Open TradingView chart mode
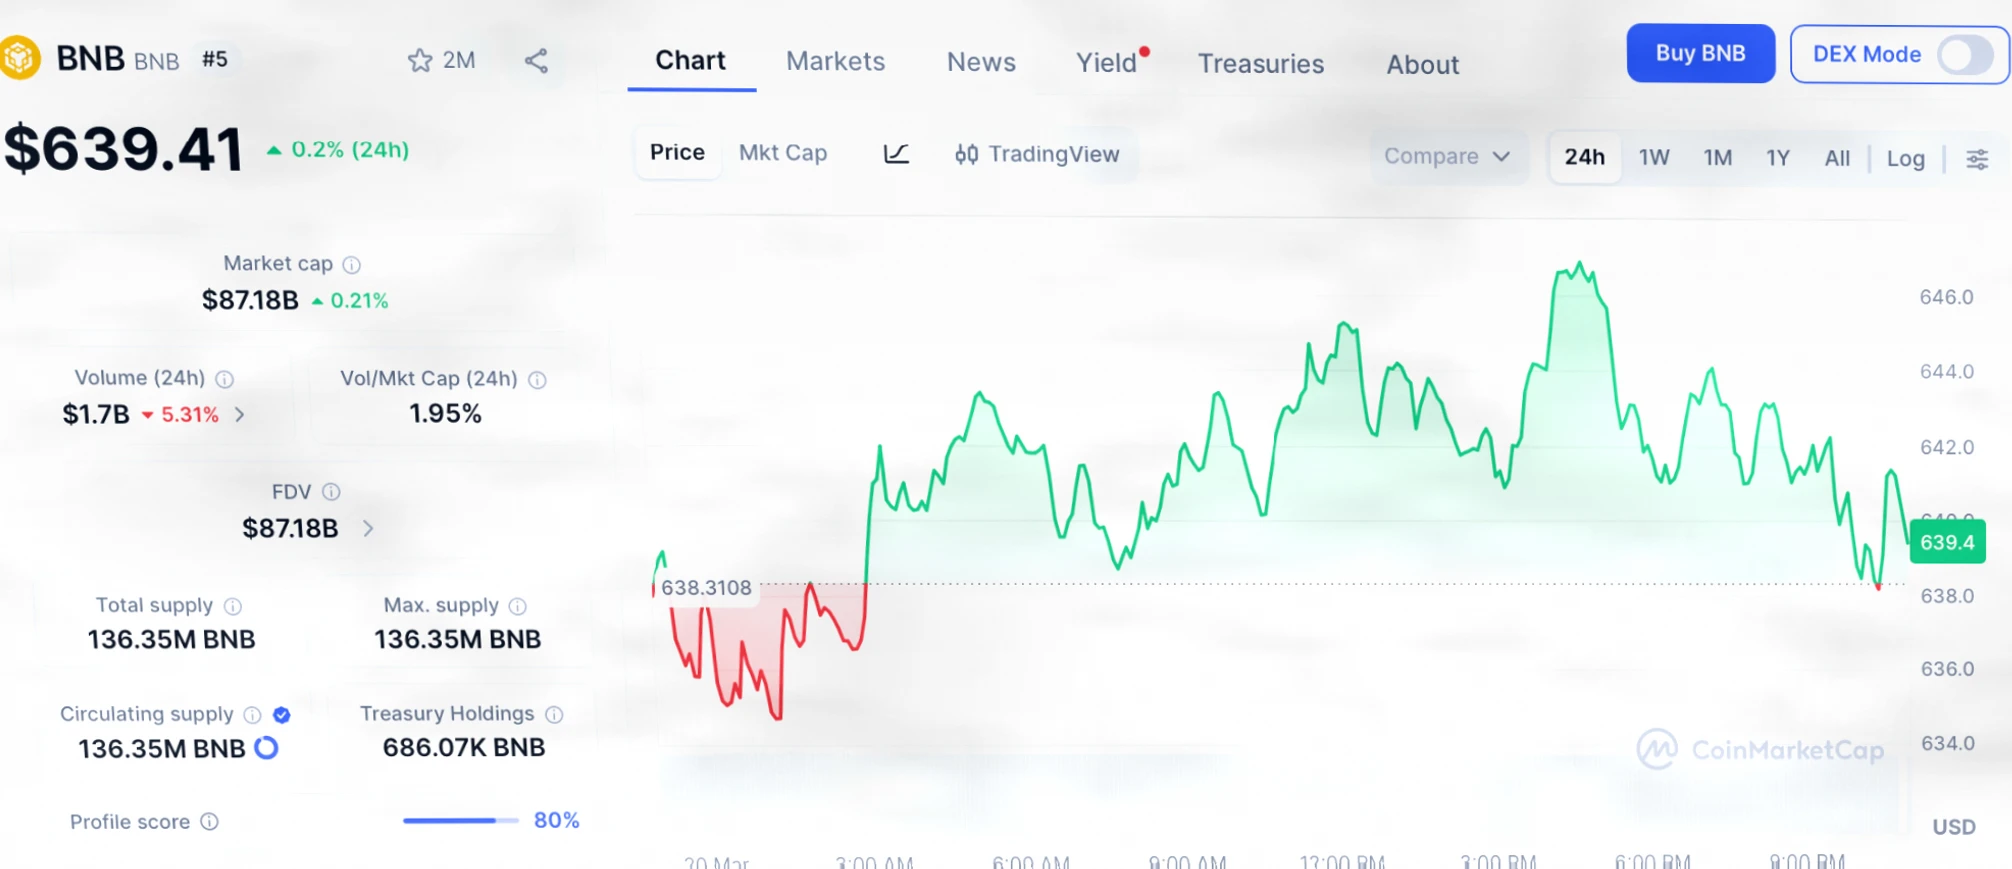 [x=1037, y=154]
